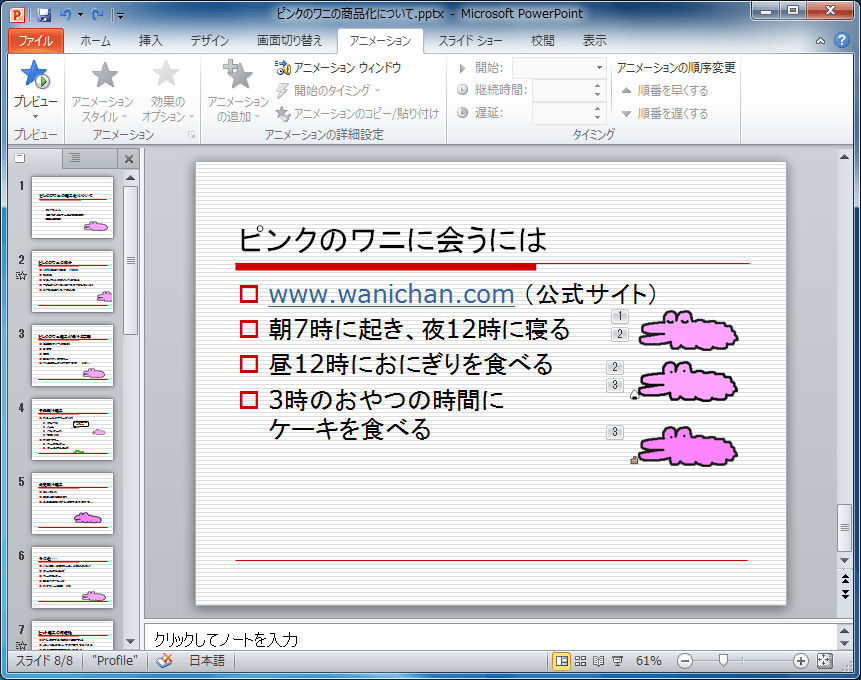Open the アニメーション group dialog launcher
This screenshot has width=861, height=680.
192,135
